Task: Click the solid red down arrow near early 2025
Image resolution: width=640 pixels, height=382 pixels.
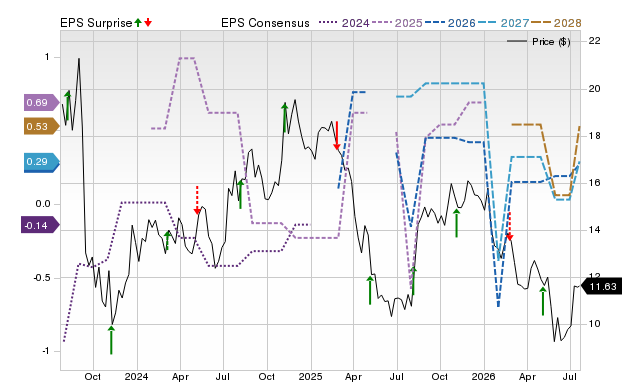Action: pyautogui.click(x=337, y=135)
